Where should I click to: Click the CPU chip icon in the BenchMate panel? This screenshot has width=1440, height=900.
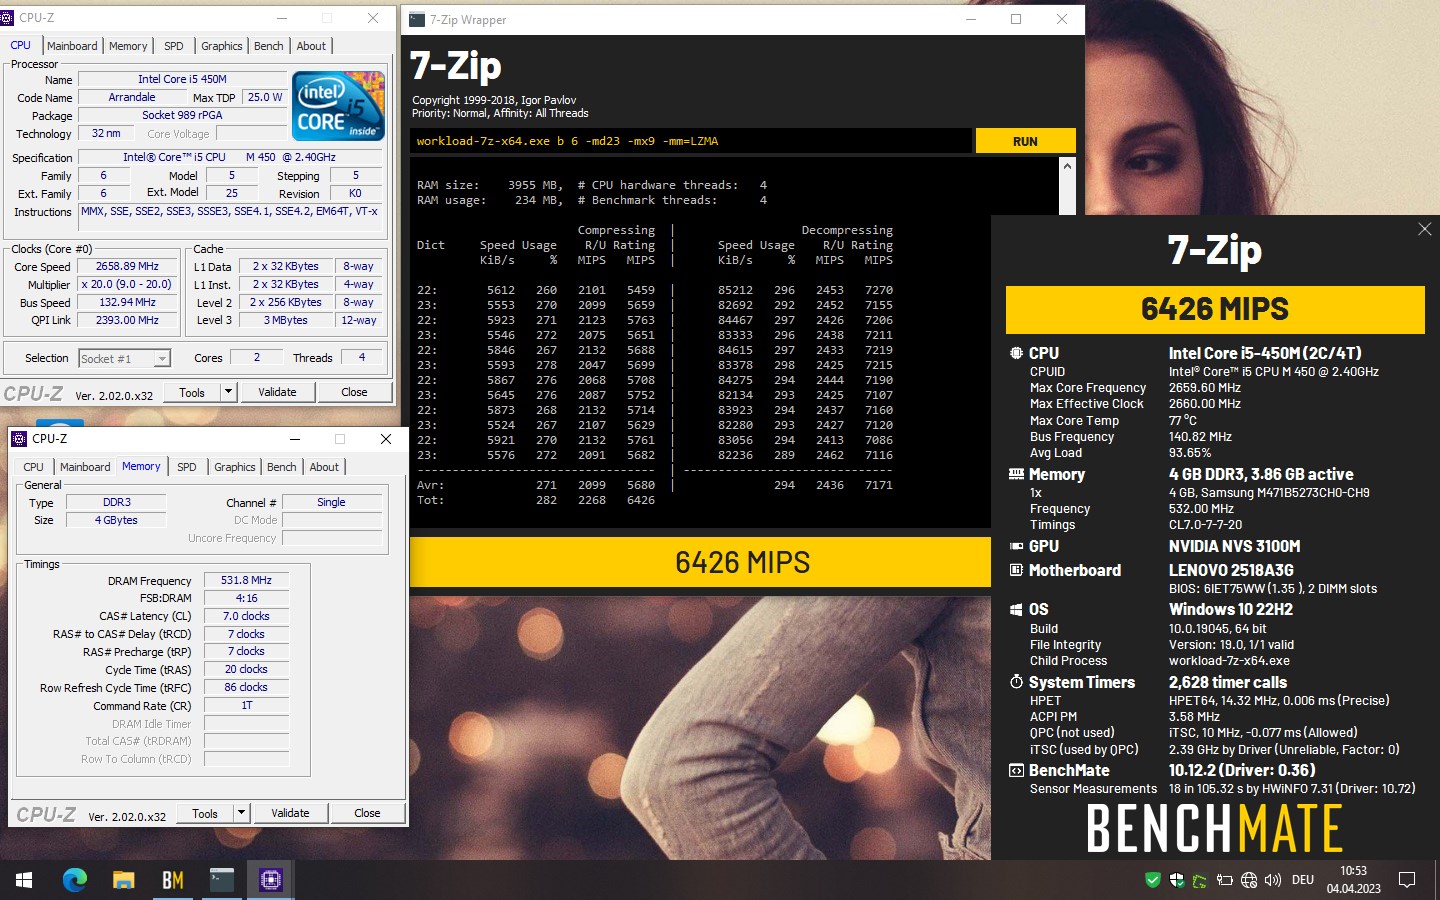(1016, 353)
